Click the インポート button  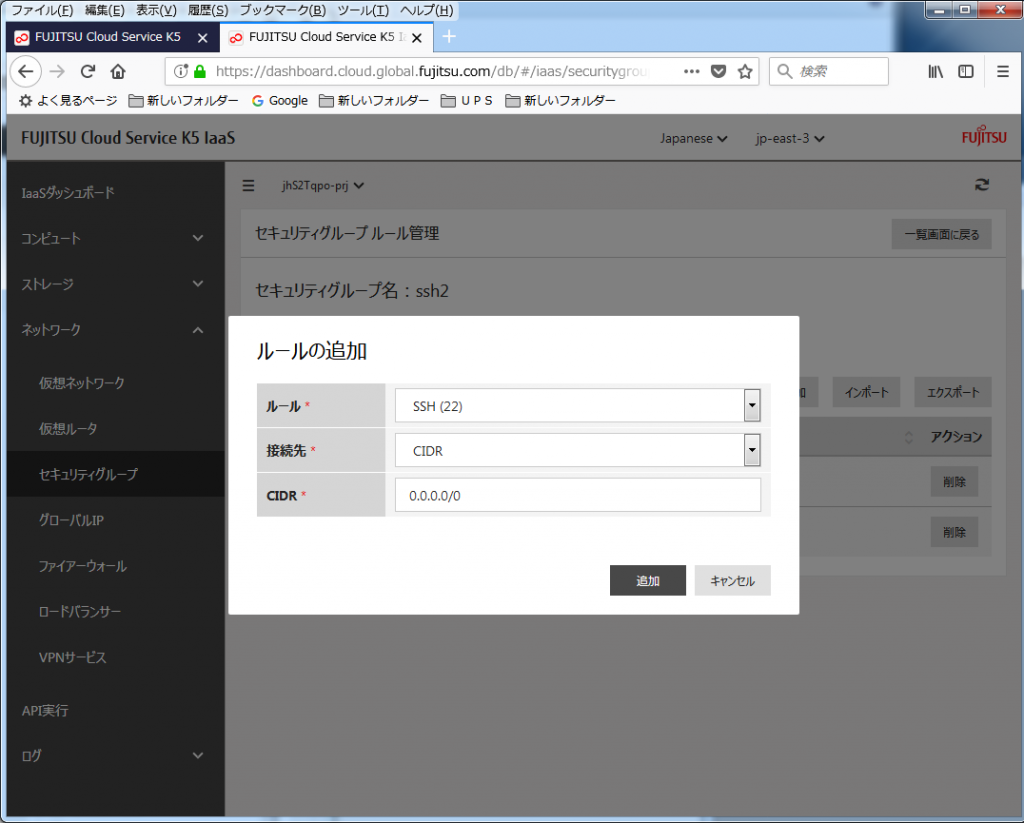click(x=867, y=393)
